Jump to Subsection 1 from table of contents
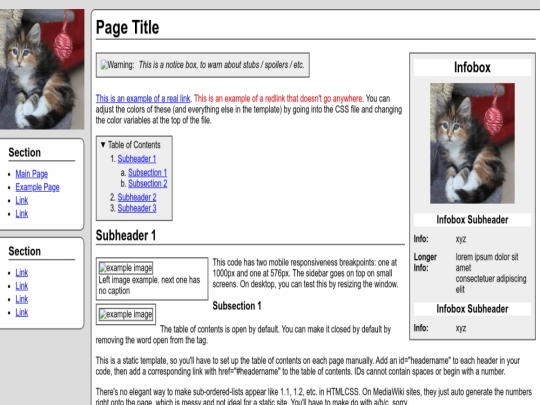The height and width of the screenshot is (405, 540). [x=147, y=172]
